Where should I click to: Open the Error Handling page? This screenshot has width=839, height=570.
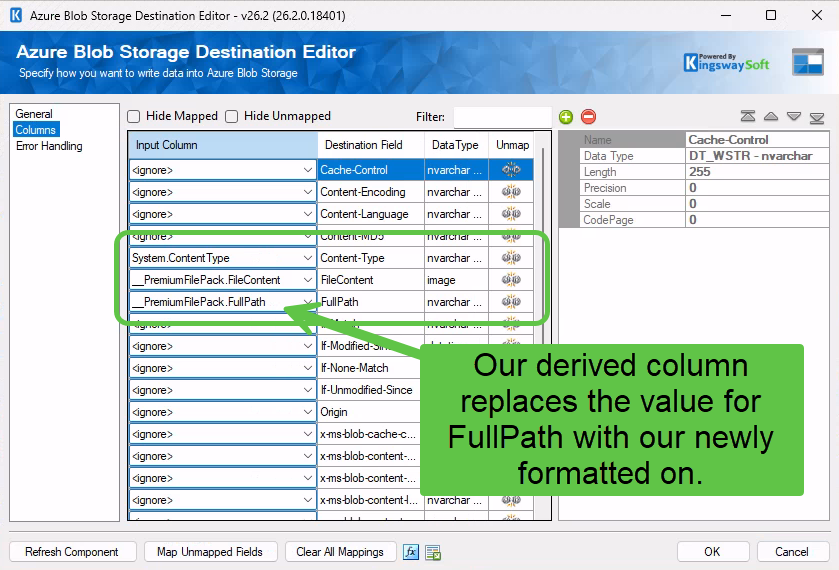tap(49, 146)
